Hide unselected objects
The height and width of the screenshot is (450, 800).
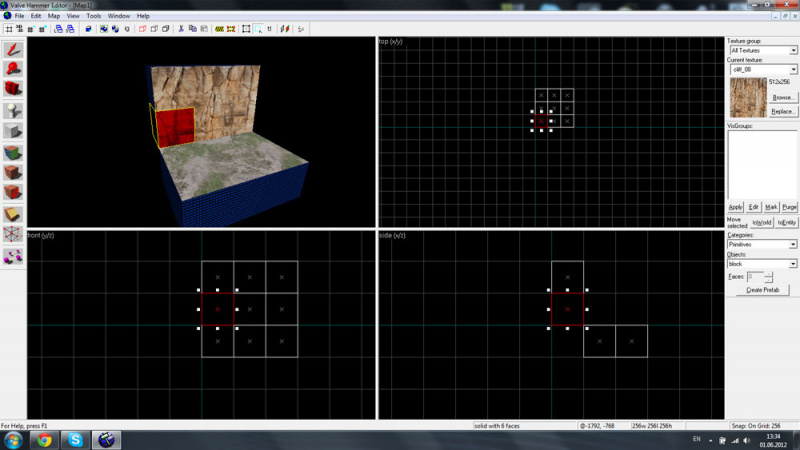154,29
